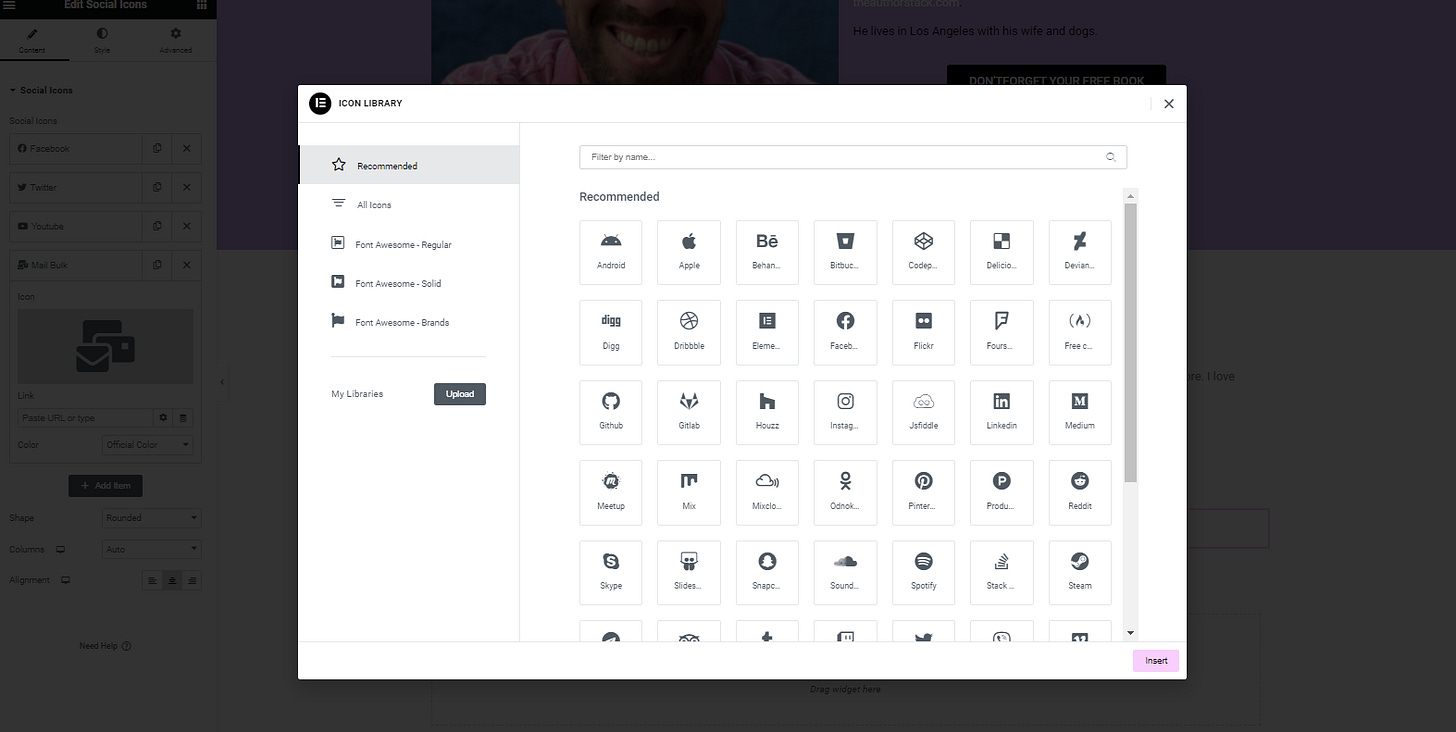The width and height of the screenshot is (1456, 732).
Task: Select the Digg icon
Action: pos(611,332)
